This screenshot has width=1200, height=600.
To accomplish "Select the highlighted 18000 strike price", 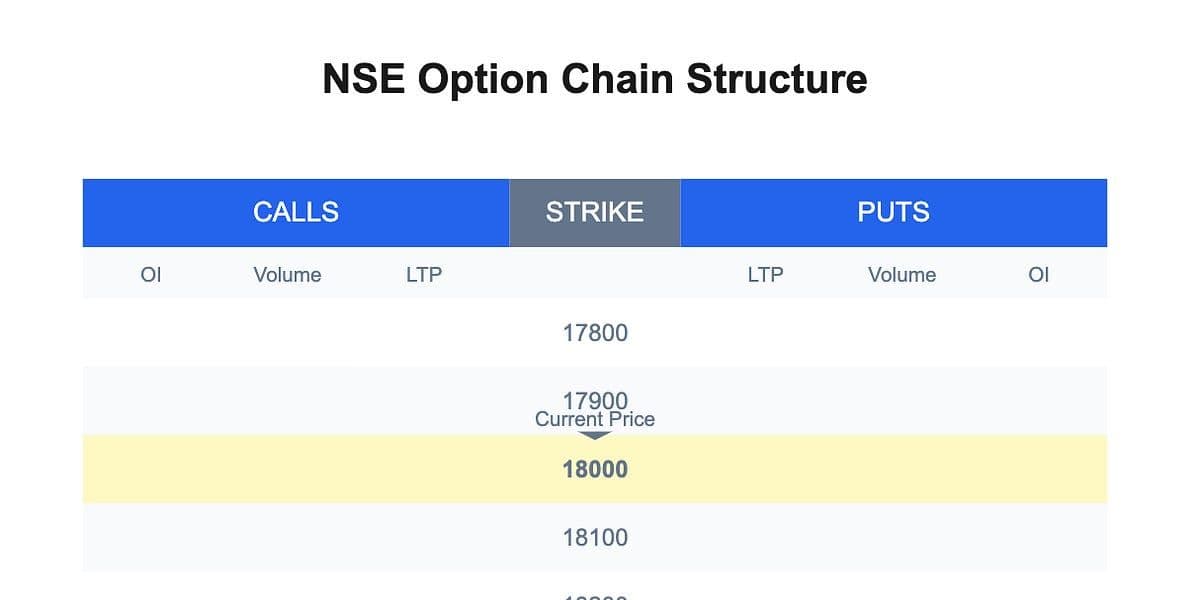I will [x=595, y=469].
